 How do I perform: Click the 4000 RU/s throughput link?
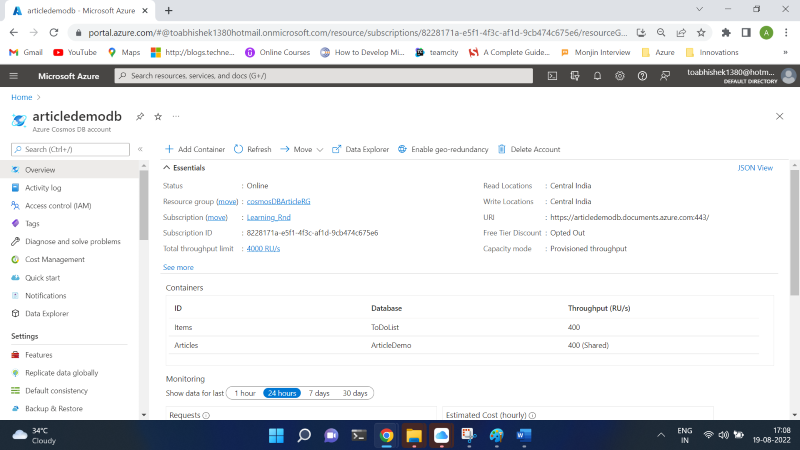pos(263,248)
